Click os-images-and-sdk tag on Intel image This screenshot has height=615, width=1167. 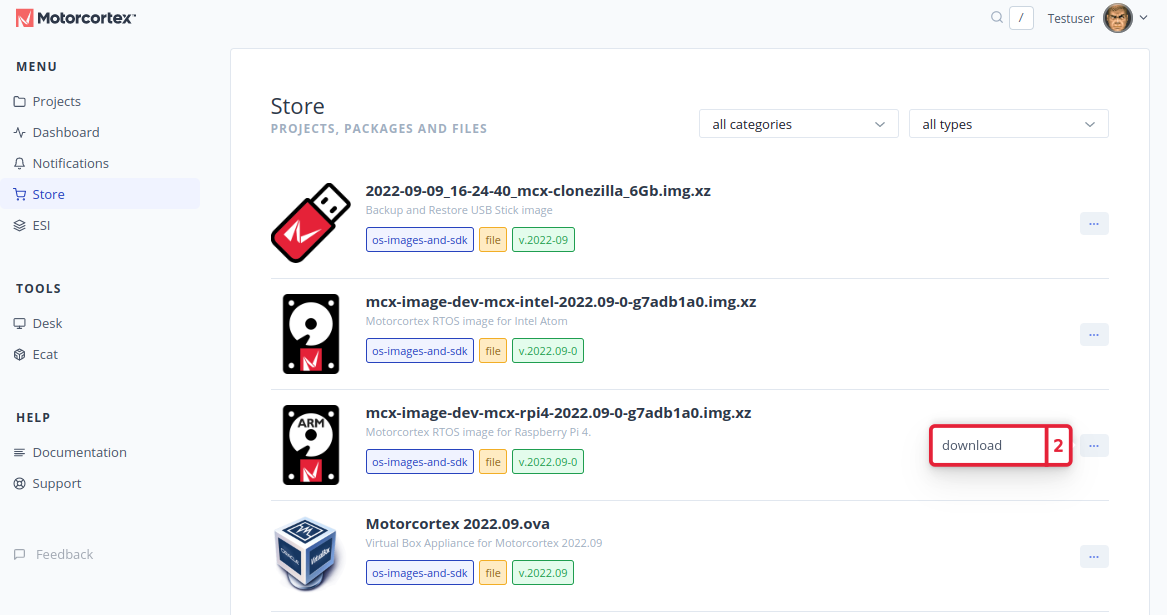(x=420, y=351)
